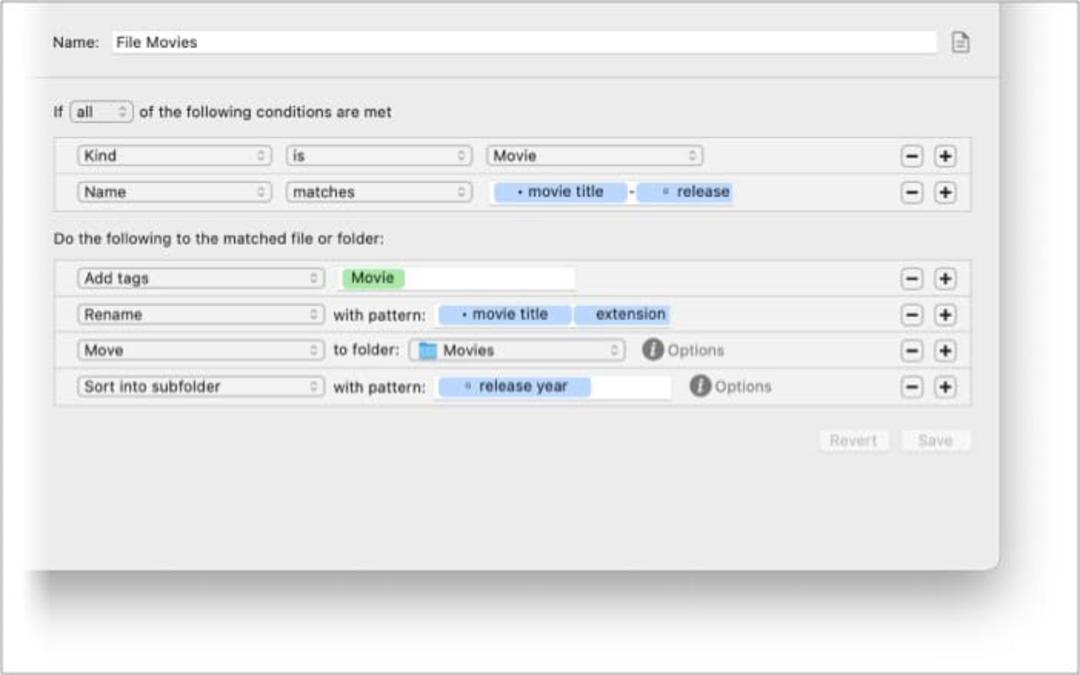1080x675 pixels.
Task: Add action after Sort into subfolder row
Action: [x=945, y=387]
